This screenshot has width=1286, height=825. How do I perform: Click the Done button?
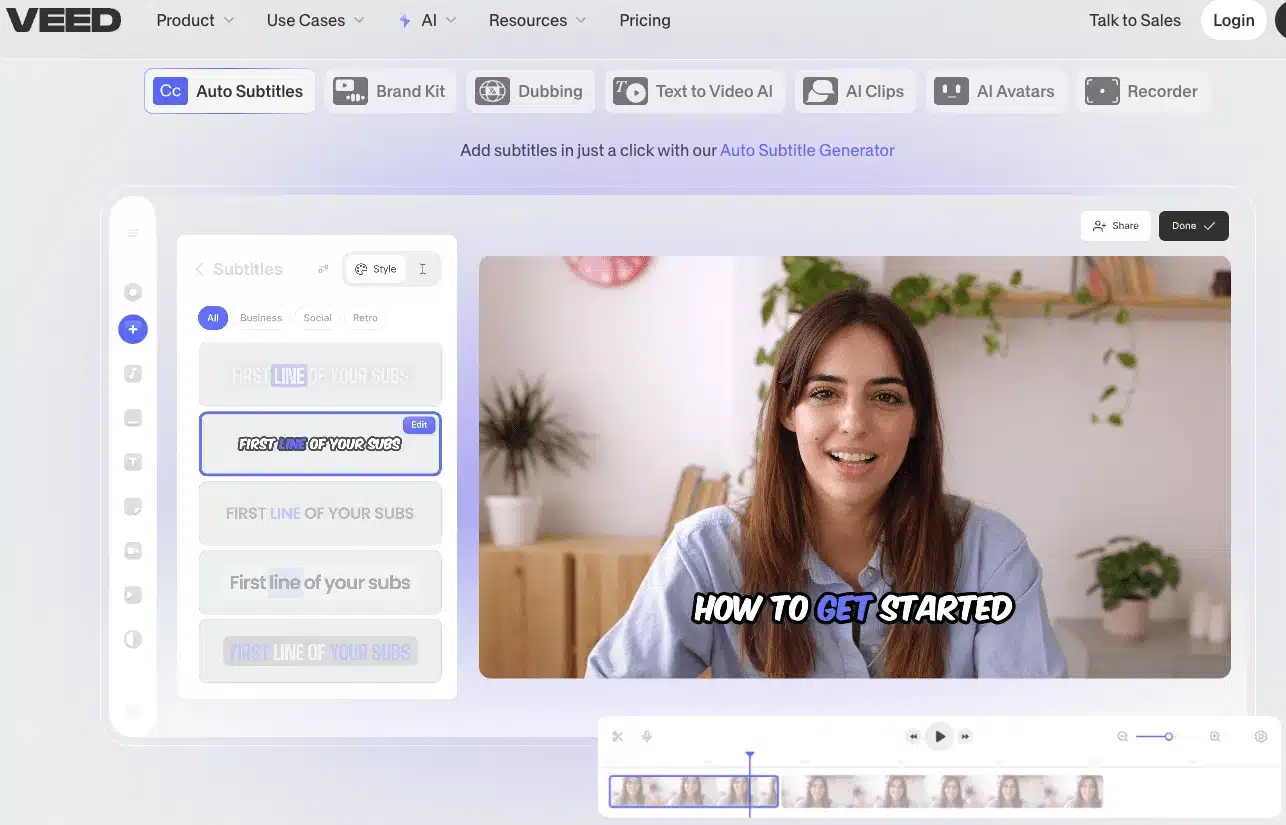coord(1193,226)
